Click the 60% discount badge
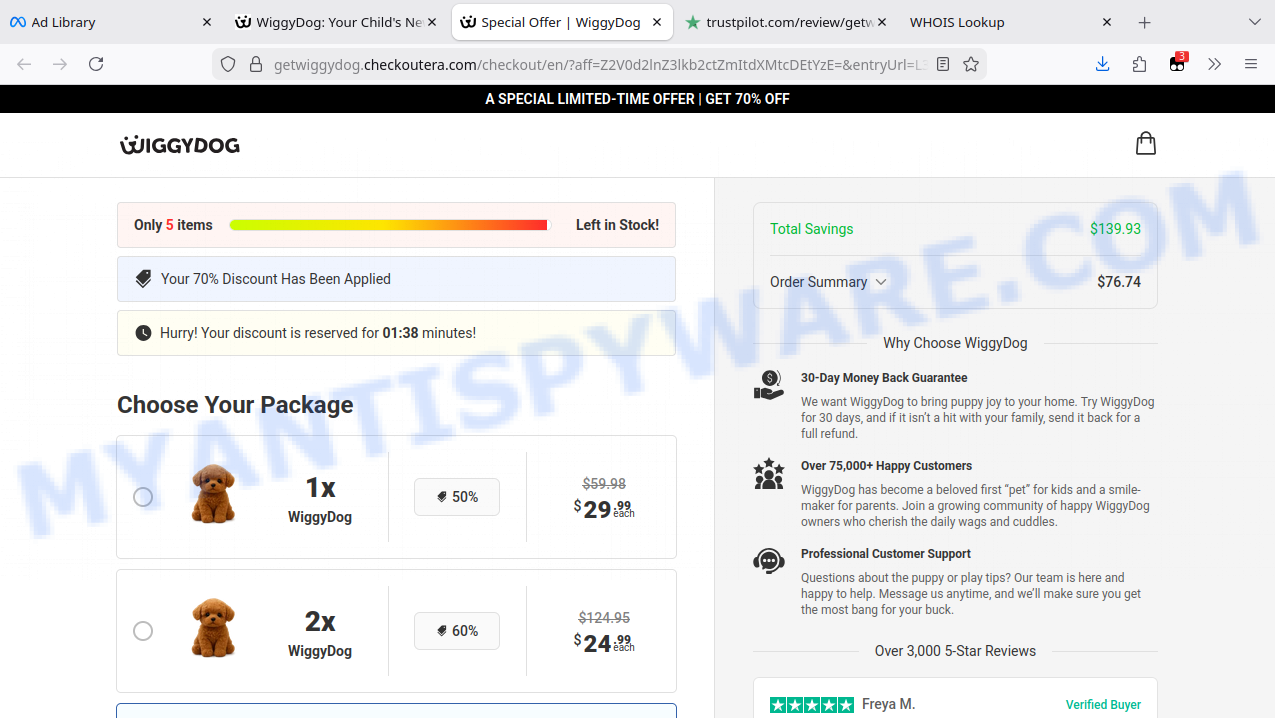The image size is (1275, 718). (457, 631)
